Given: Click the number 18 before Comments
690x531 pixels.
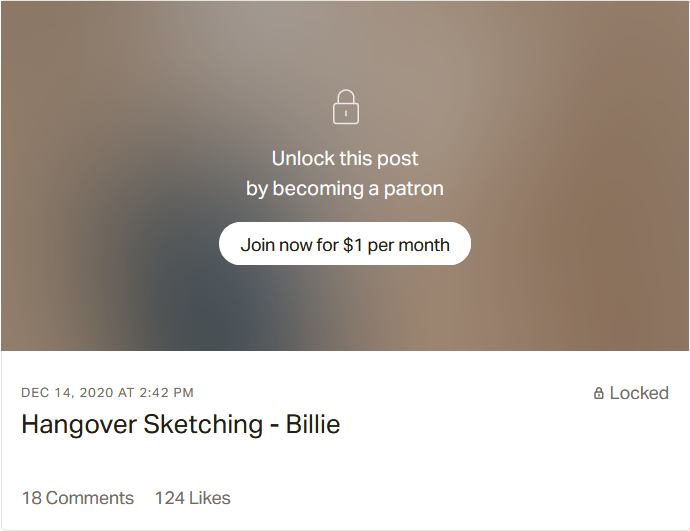Looking at the screenshot, I should click(32, 498).
